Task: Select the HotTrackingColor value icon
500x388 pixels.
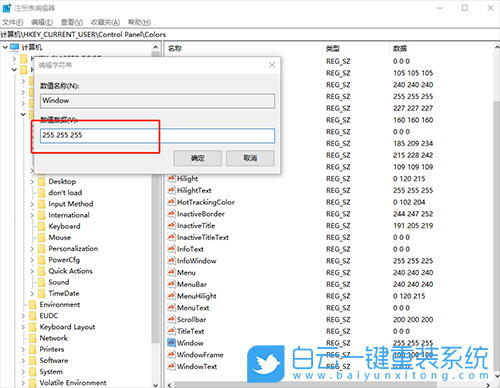Action: 171,202
